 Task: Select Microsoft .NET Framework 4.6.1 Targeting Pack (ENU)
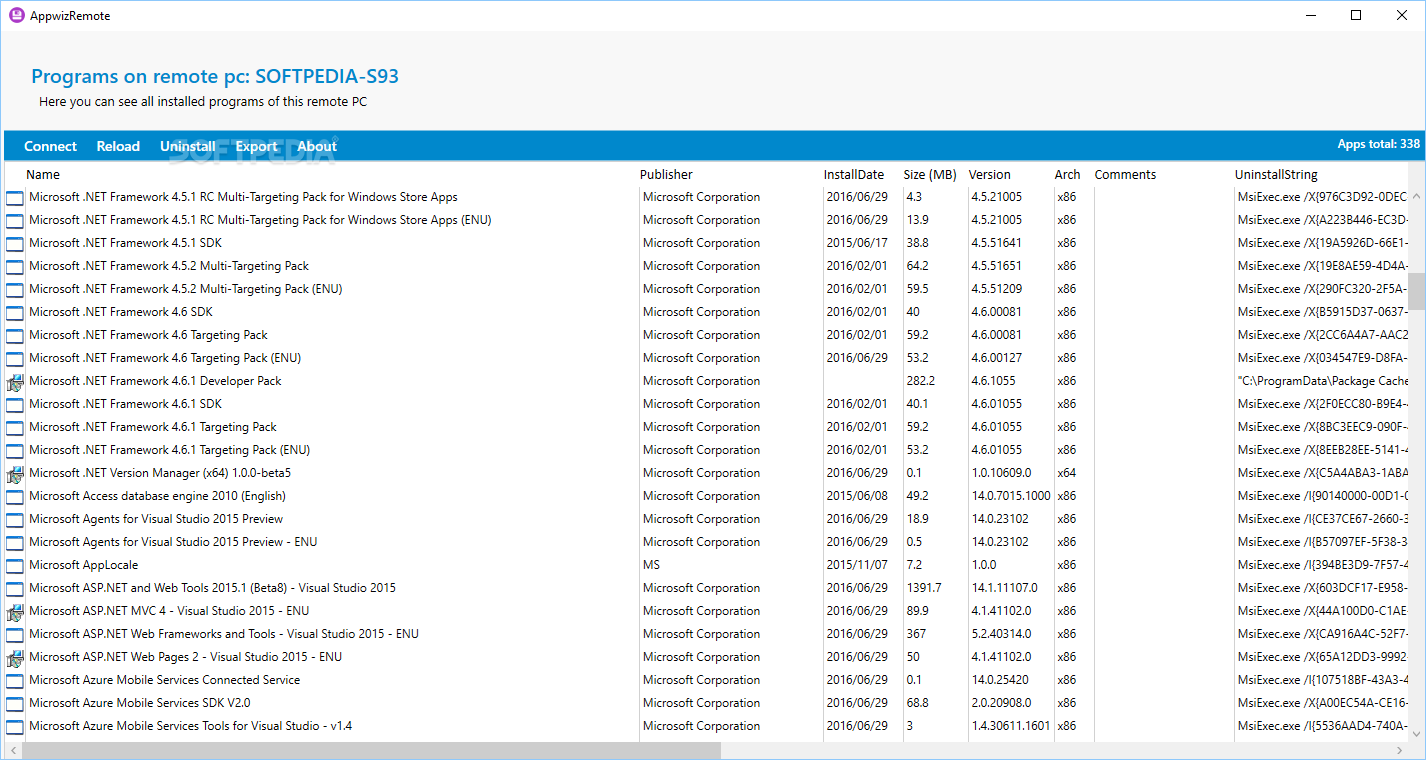tap(169, 450)
